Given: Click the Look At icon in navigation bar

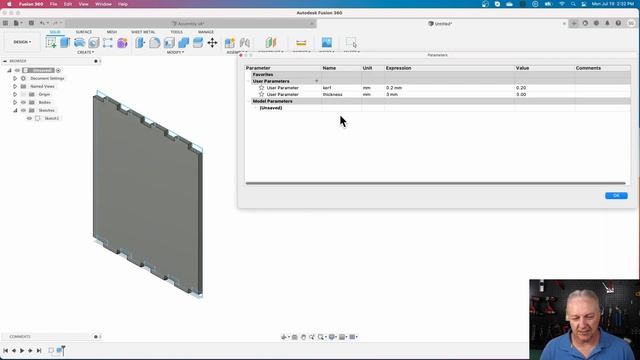Looking at the screenshot, I should tap(294, 337).
